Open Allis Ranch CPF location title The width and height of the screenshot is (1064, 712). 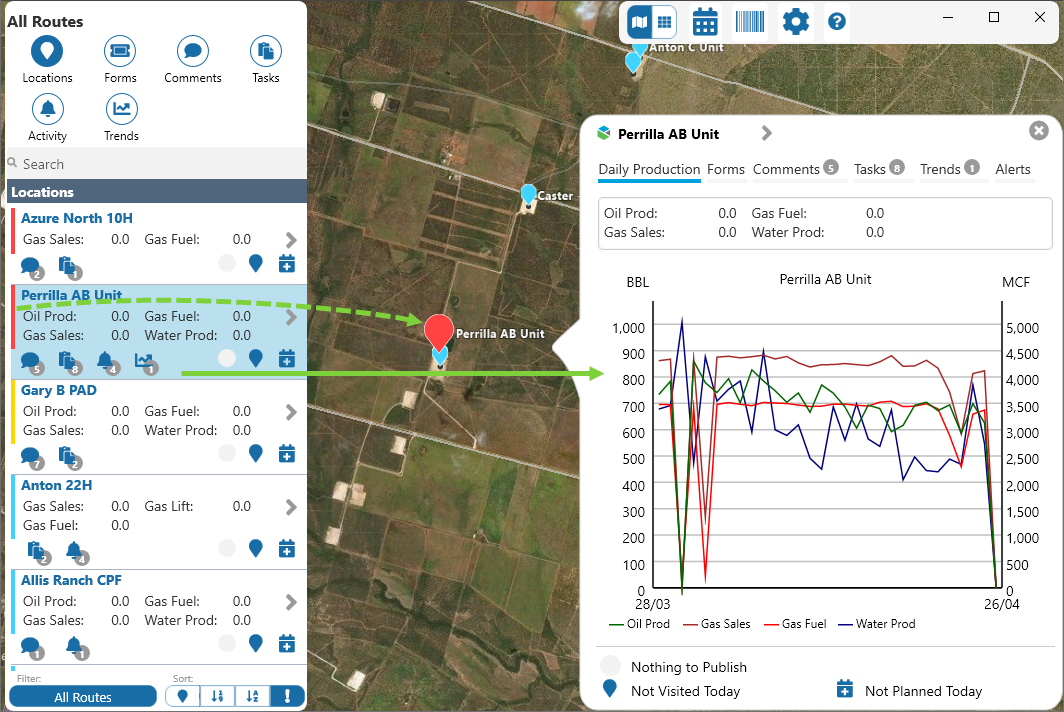pyautogui.click(x=71, y=580)
